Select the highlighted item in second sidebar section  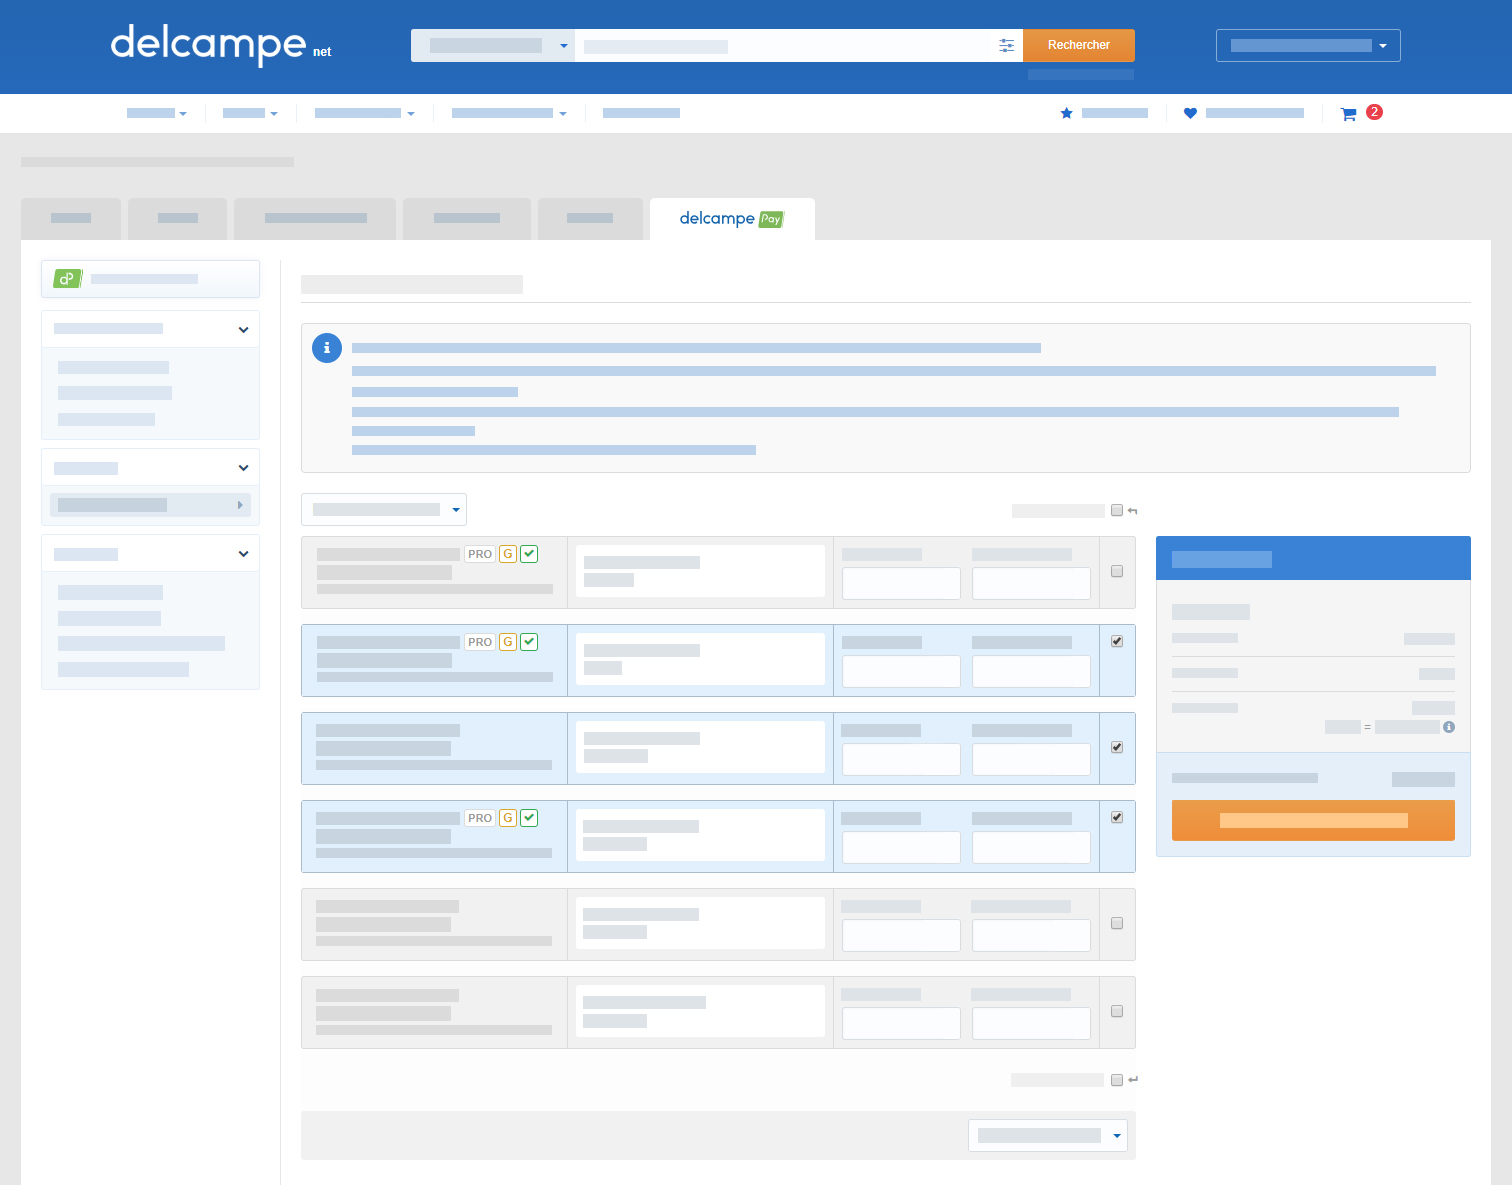coord(150,505)
